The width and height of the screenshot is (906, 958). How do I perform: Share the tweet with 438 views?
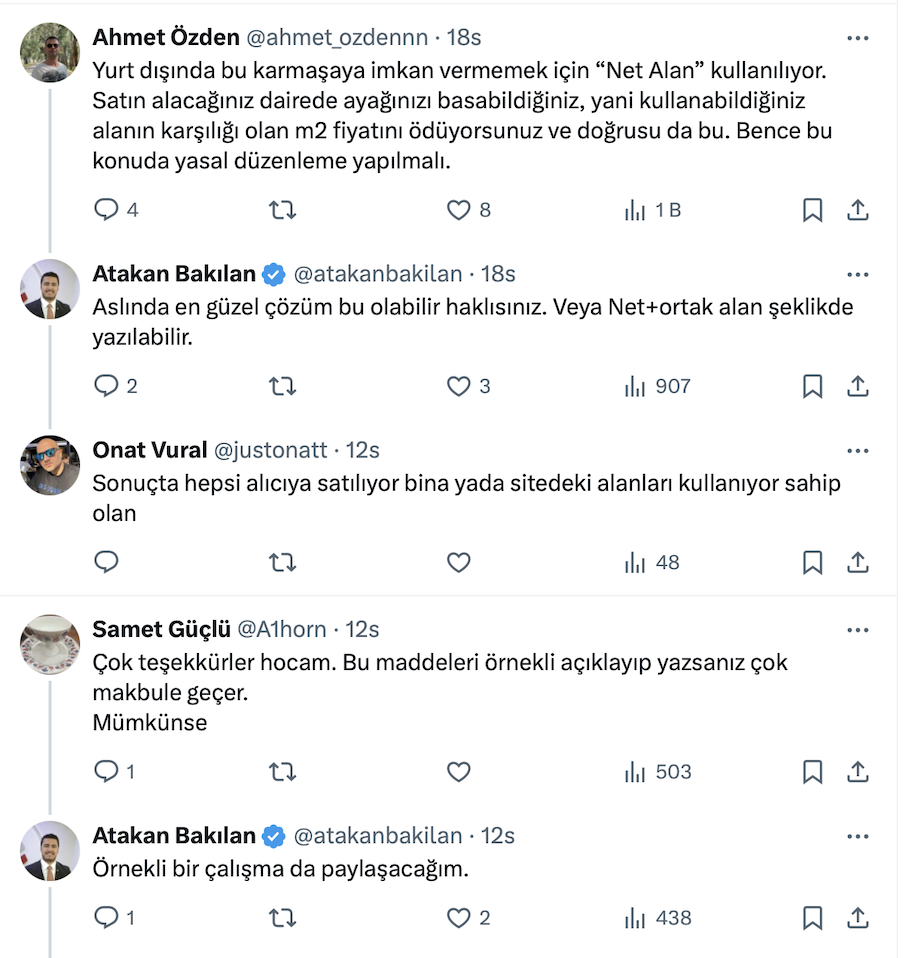(x=857, y=918)
